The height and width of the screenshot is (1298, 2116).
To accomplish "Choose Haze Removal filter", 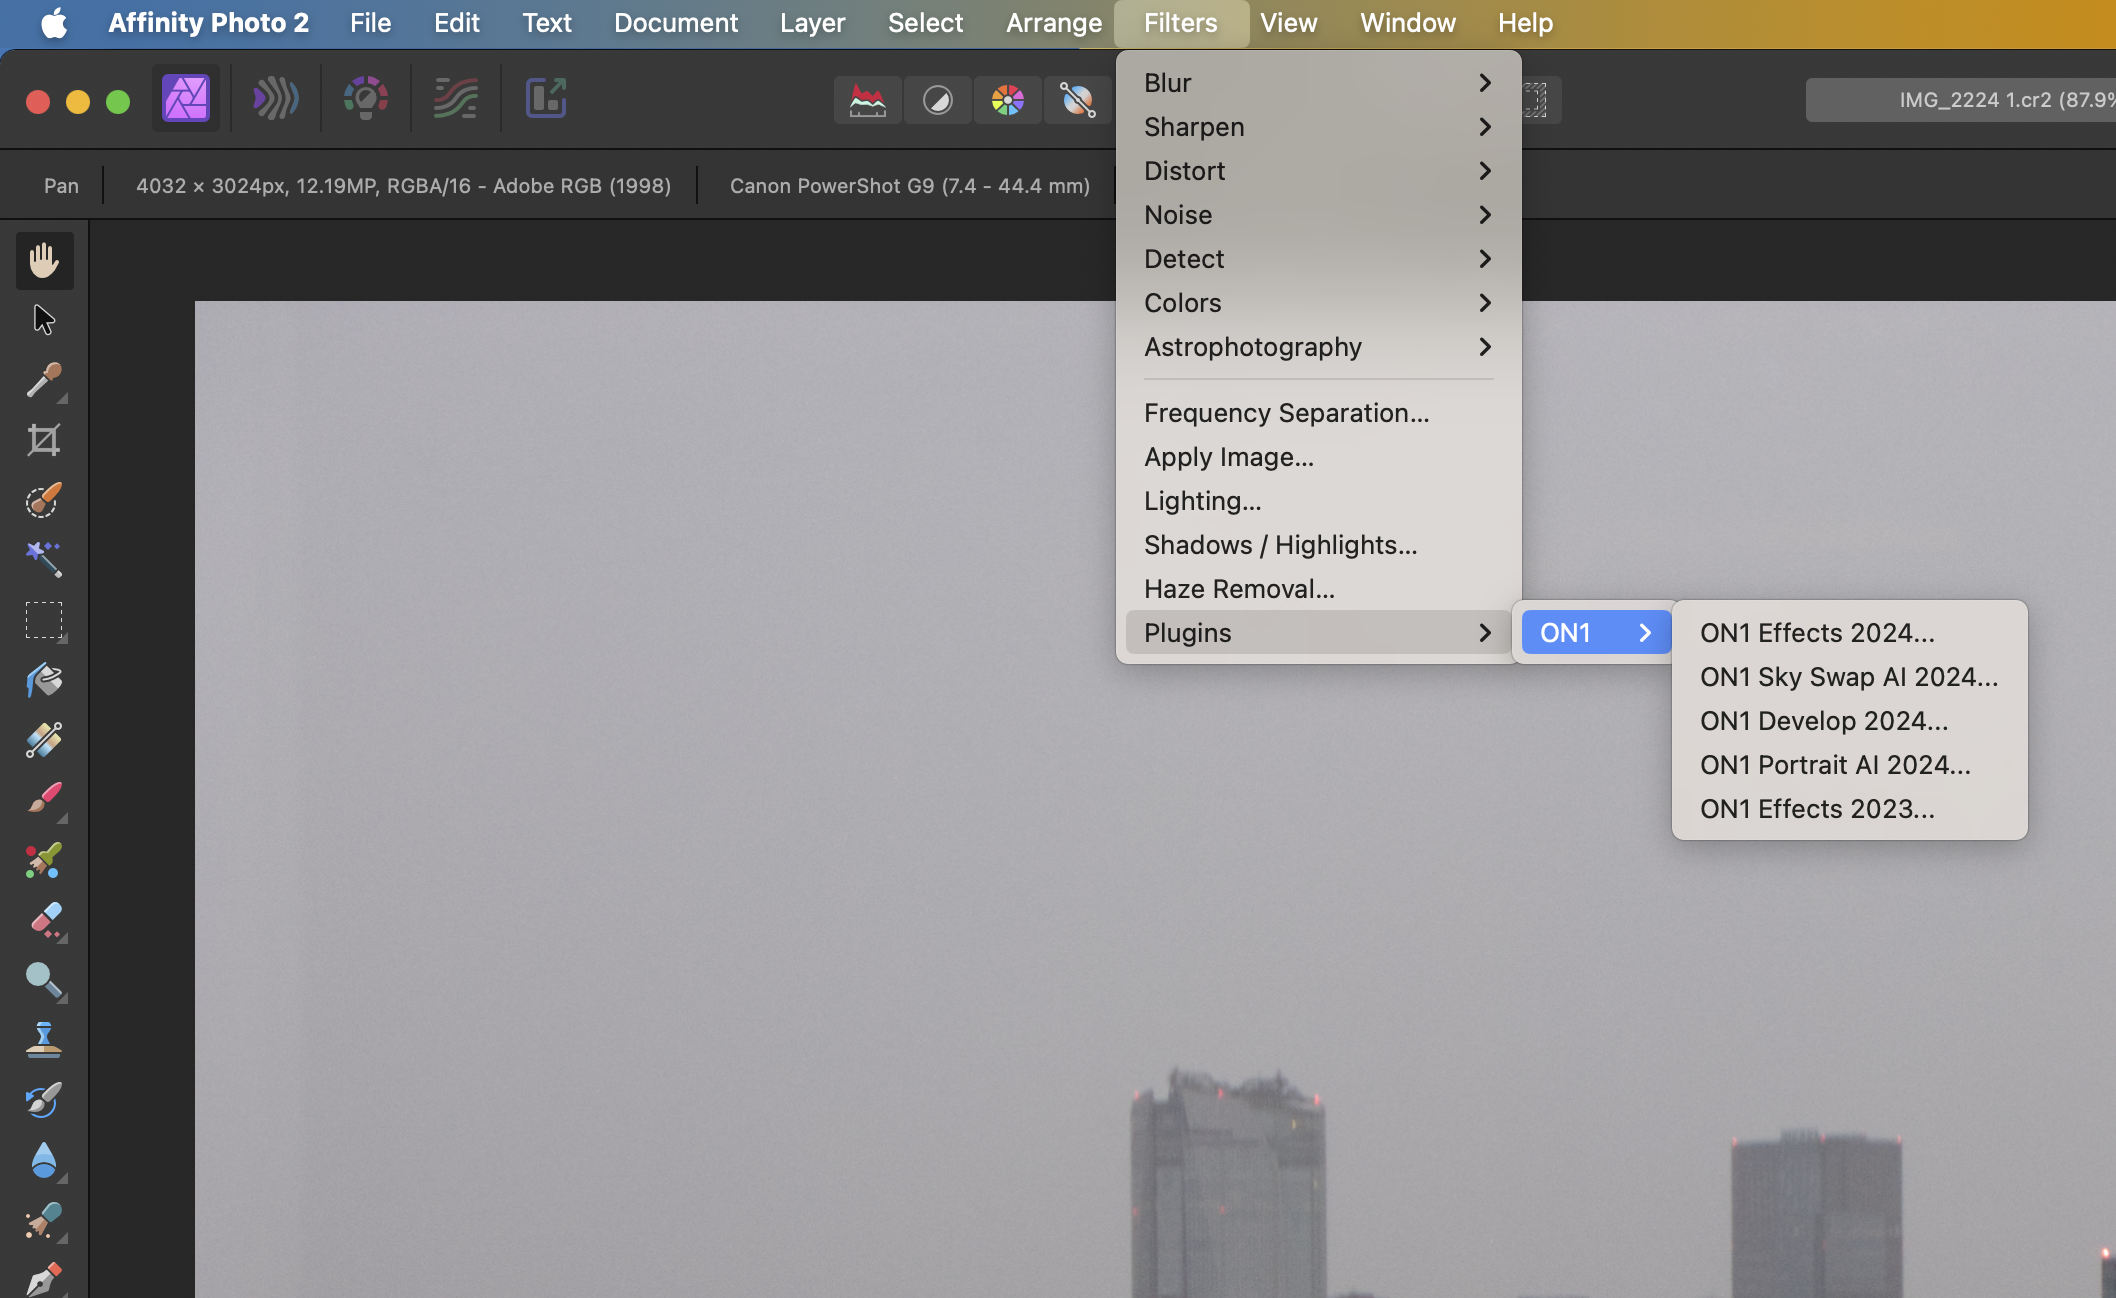I will 1318,589.
